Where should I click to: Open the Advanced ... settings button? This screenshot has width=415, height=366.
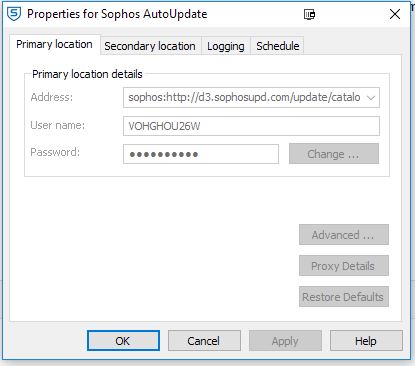click(344, 235)
